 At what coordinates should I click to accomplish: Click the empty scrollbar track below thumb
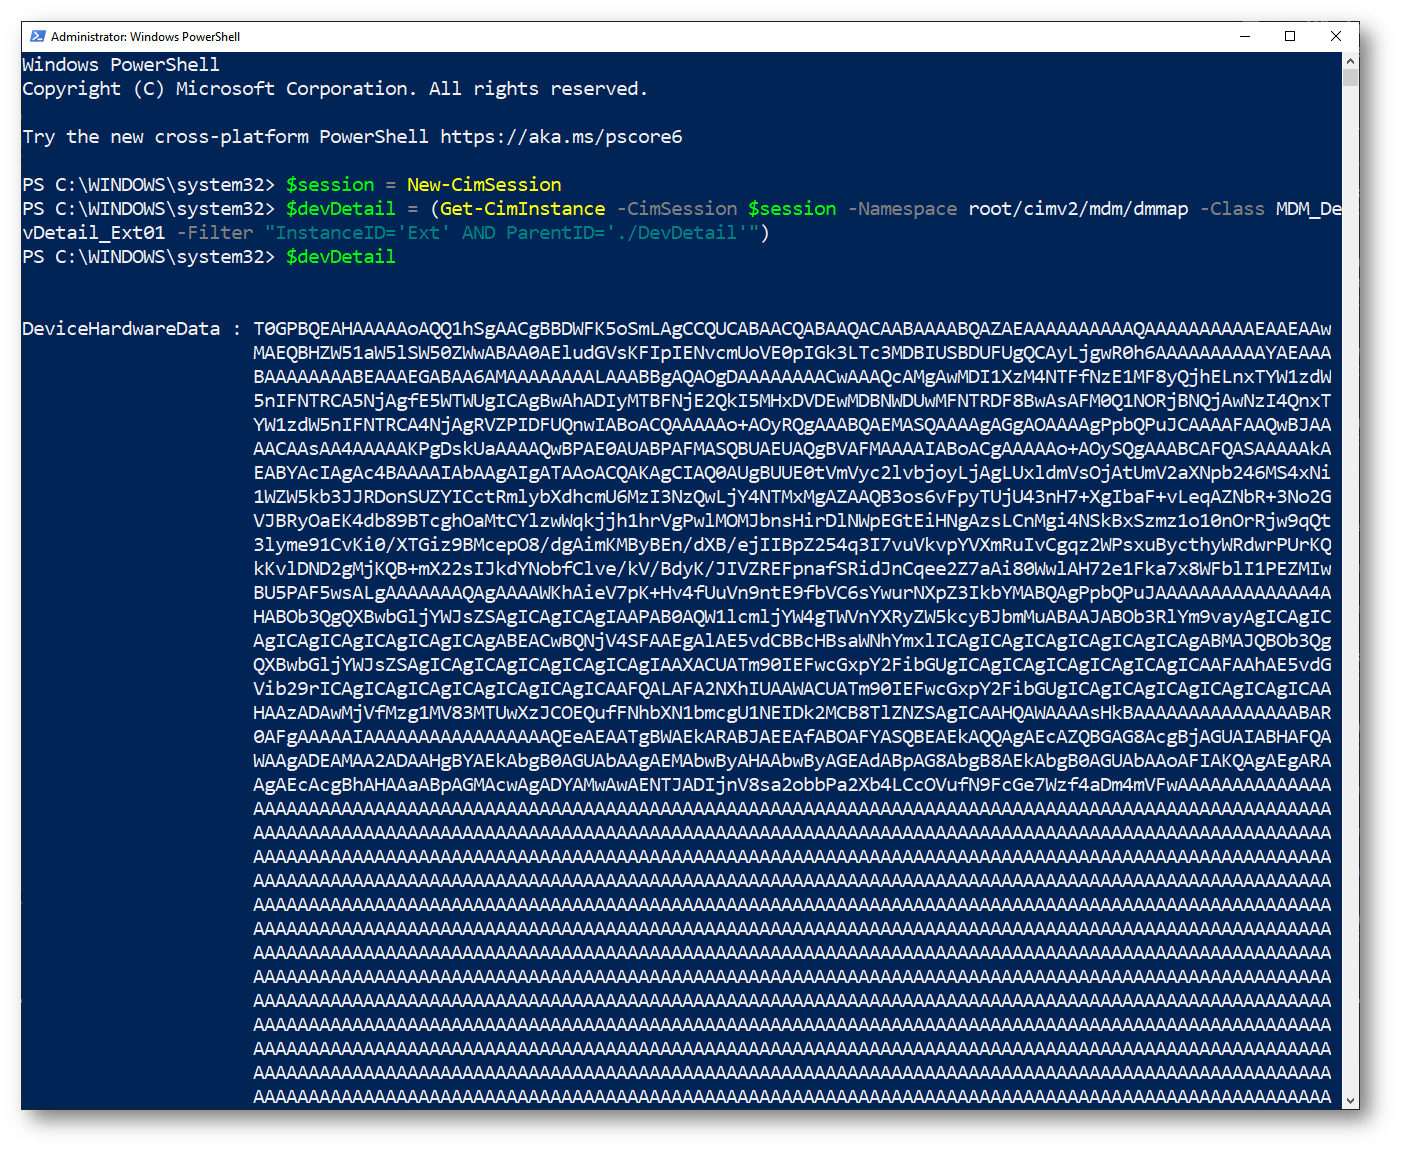click(x=1350, y=600)
